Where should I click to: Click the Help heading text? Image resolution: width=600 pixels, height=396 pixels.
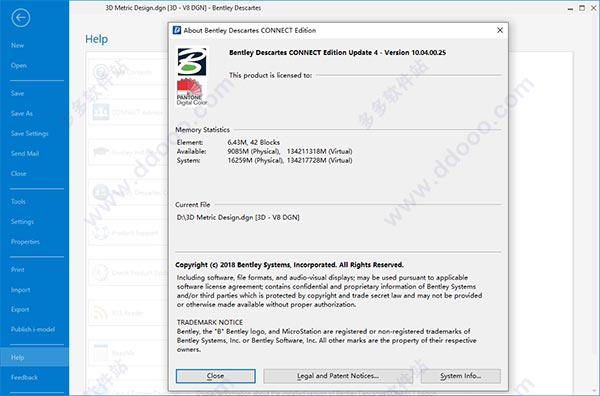pyautogui.click(x=96, y=39)
